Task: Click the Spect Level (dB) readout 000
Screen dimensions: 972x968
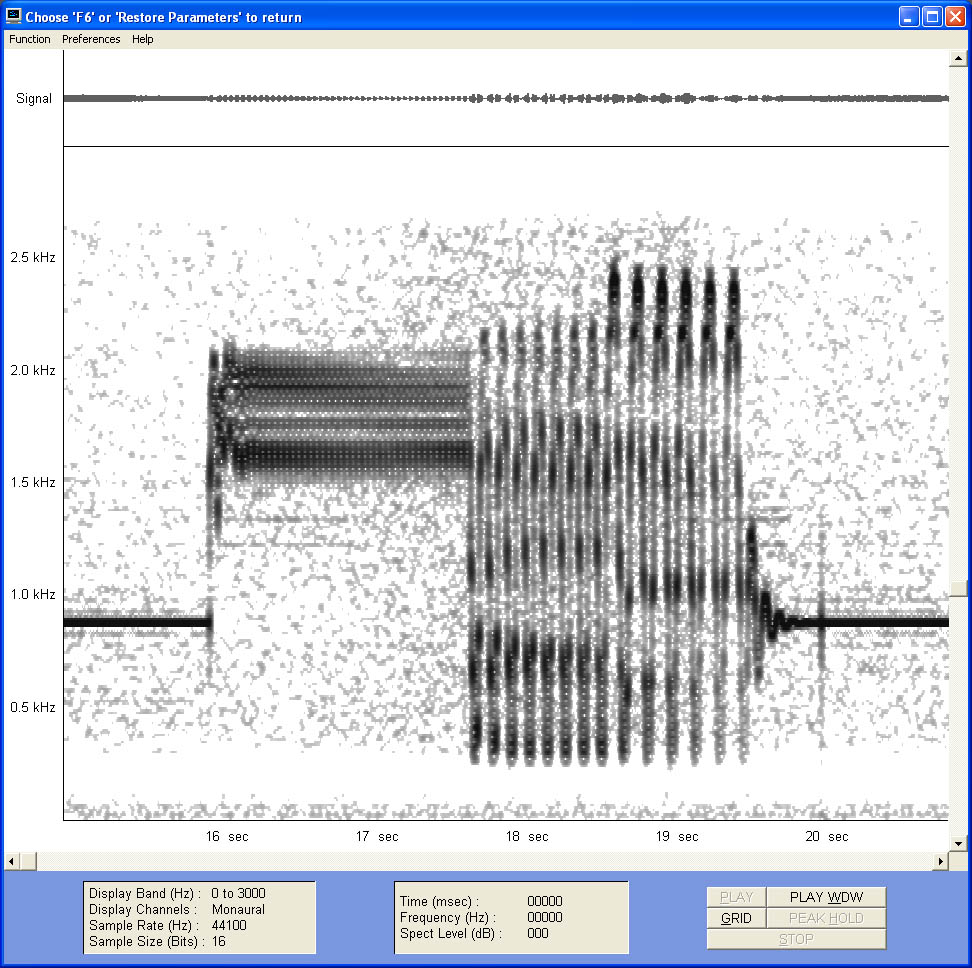Action: 537,933
